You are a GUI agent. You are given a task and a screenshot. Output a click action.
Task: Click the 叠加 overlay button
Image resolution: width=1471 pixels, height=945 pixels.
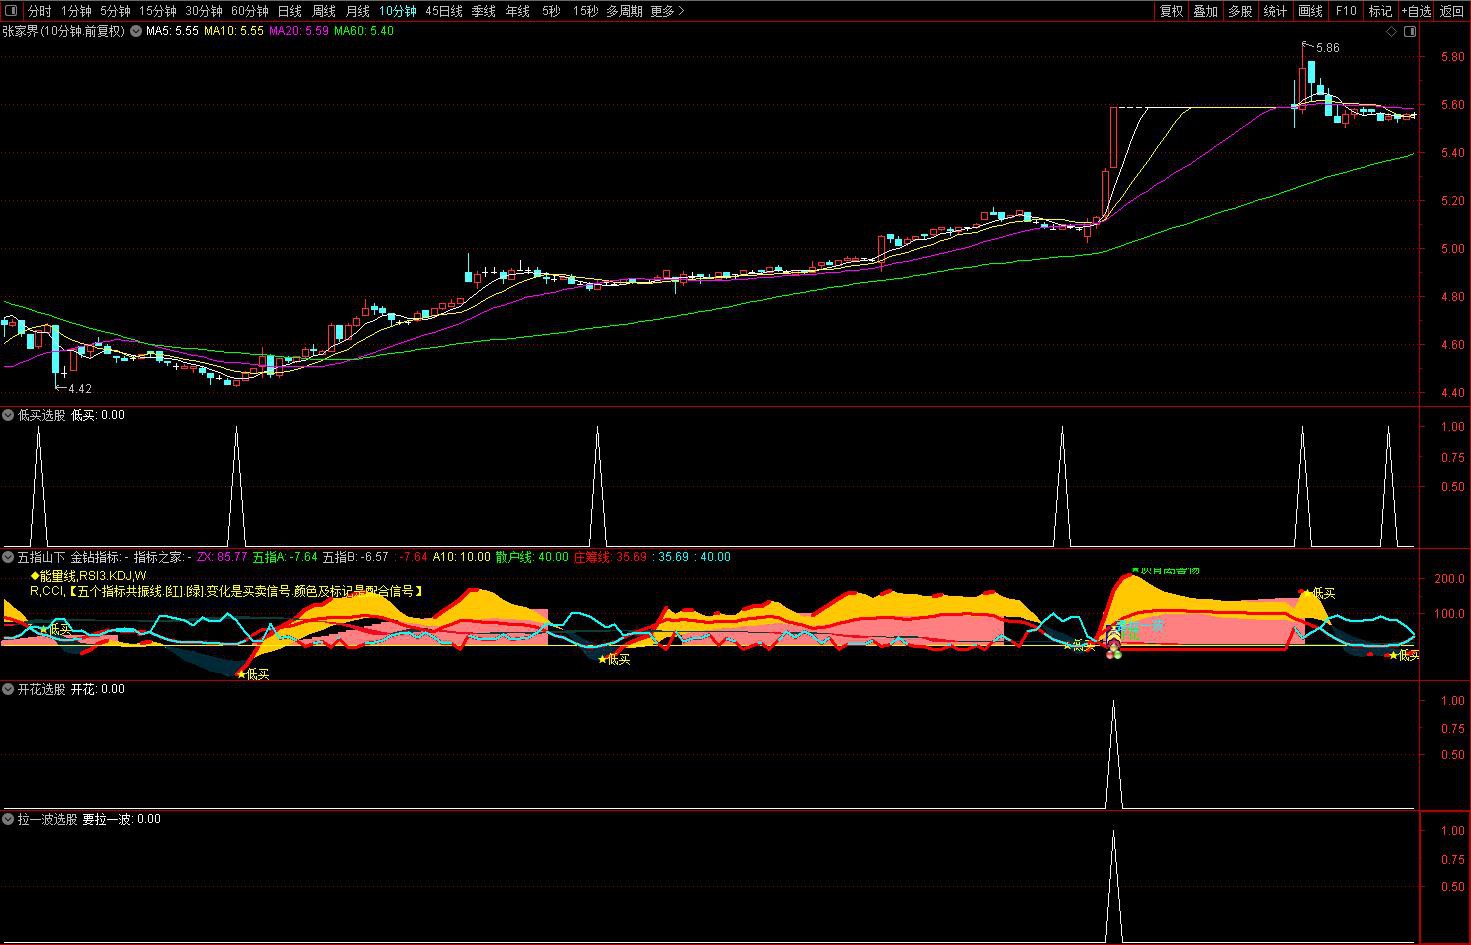click(1205, 11)
